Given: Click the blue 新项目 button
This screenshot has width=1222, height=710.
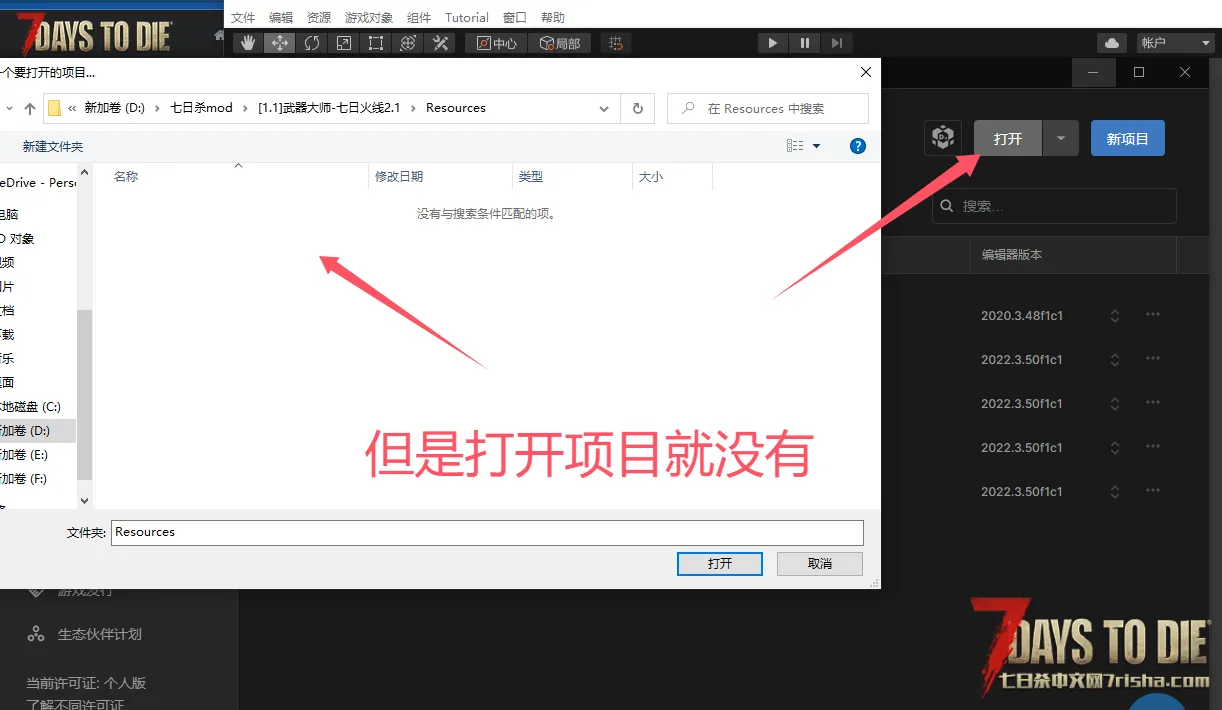Looking at the screenshot, I should tap(1127, 139).
